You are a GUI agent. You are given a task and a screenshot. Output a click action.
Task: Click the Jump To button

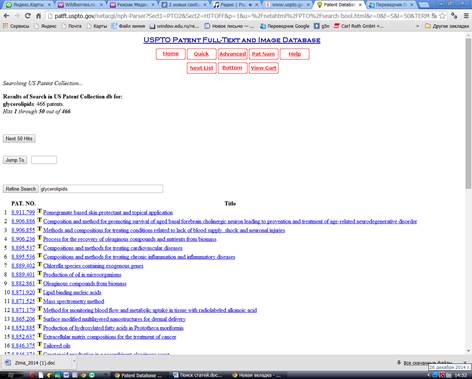[x=15, y=160]
